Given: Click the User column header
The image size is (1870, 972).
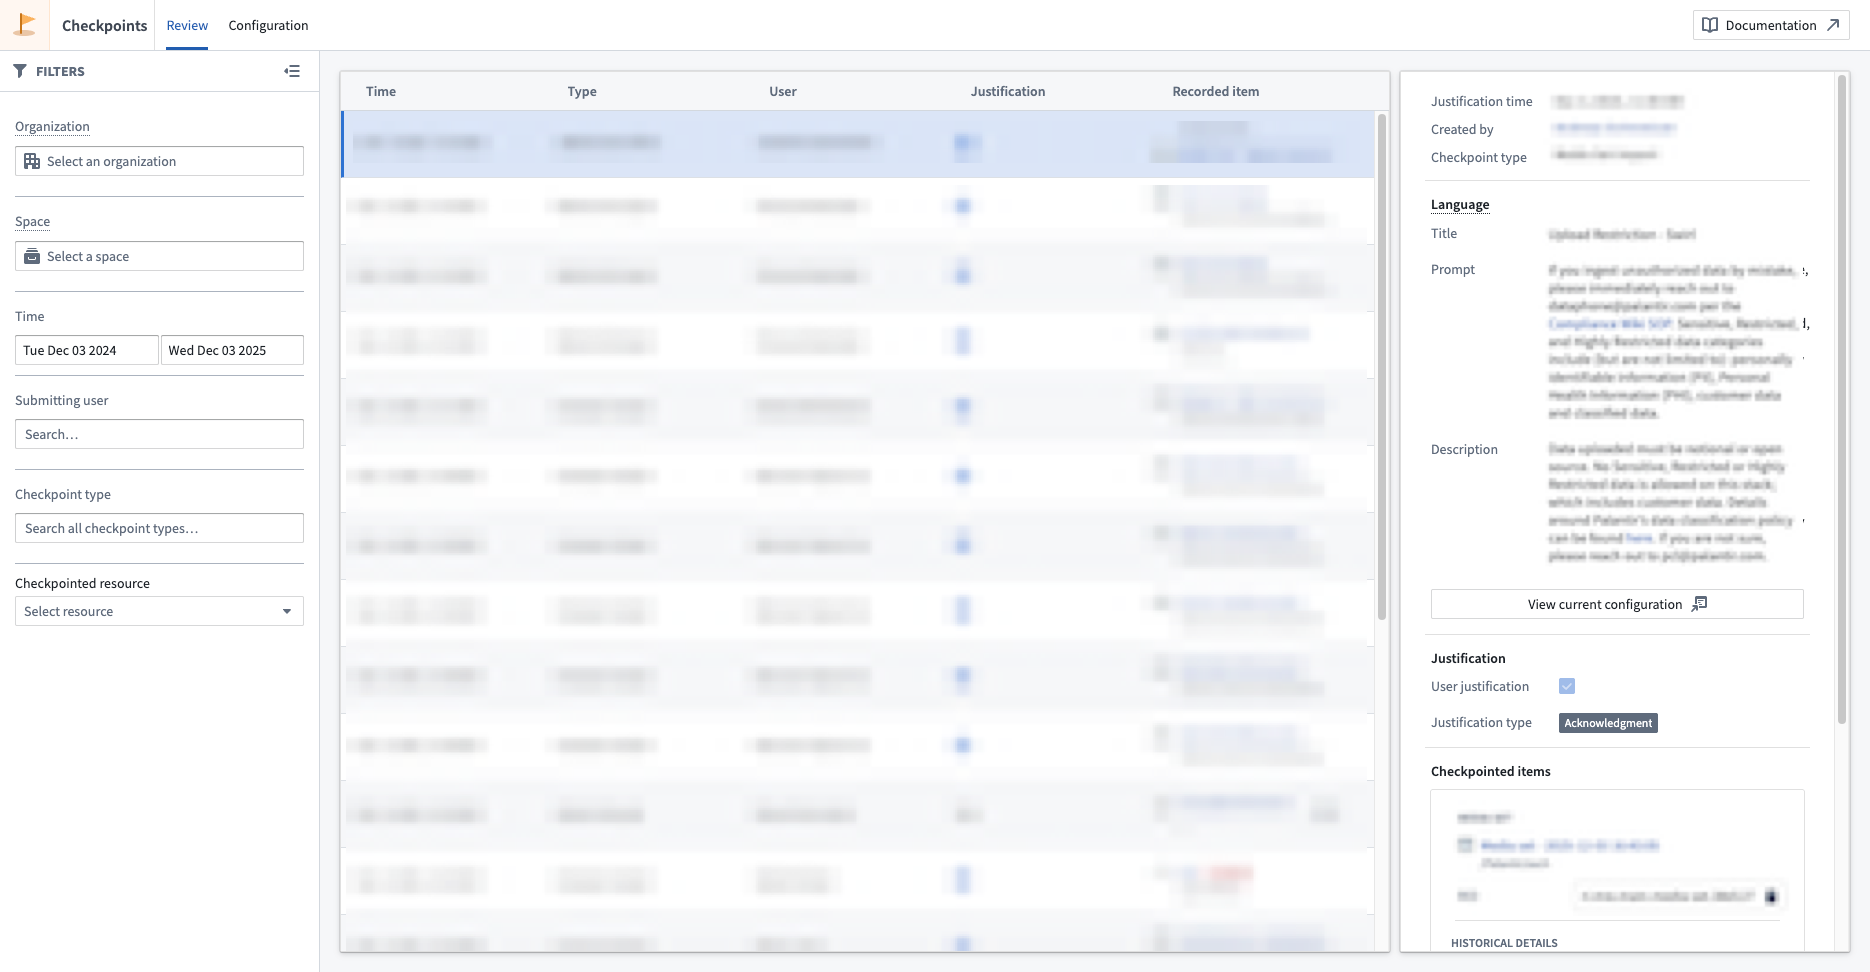Looking at the screenshot, I should click(783, 91).
